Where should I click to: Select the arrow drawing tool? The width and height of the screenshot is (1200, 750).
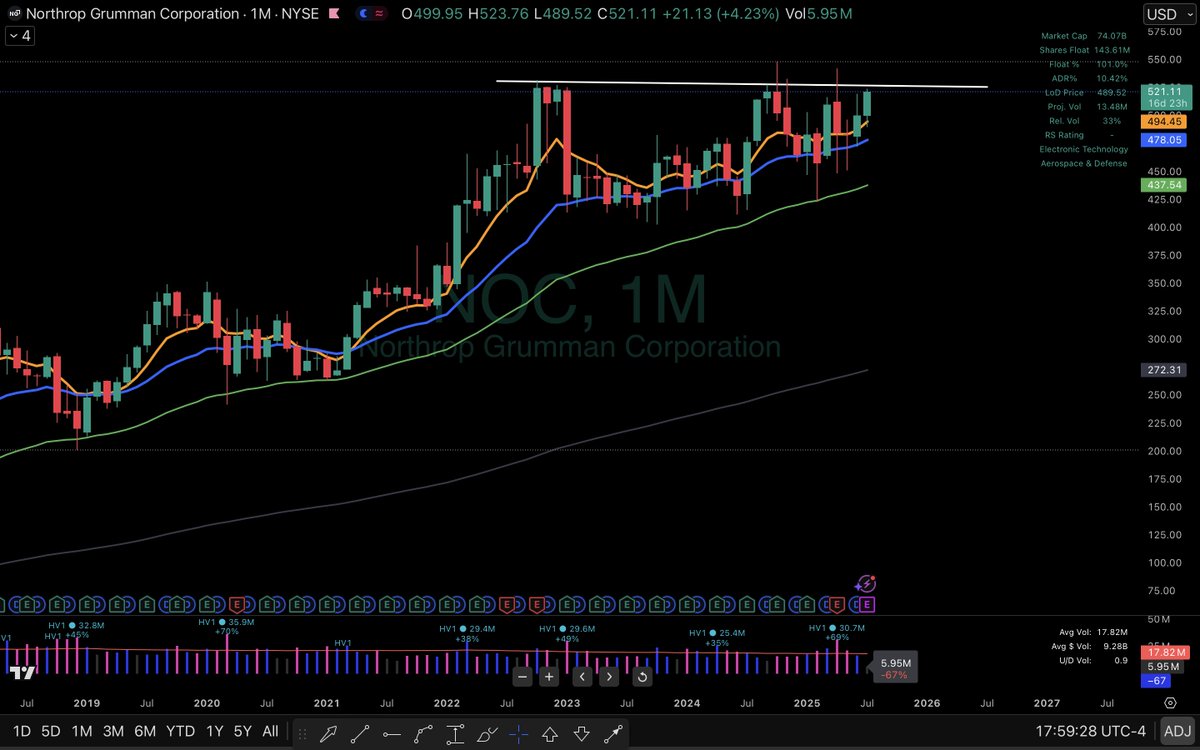[x=329, y=732]
